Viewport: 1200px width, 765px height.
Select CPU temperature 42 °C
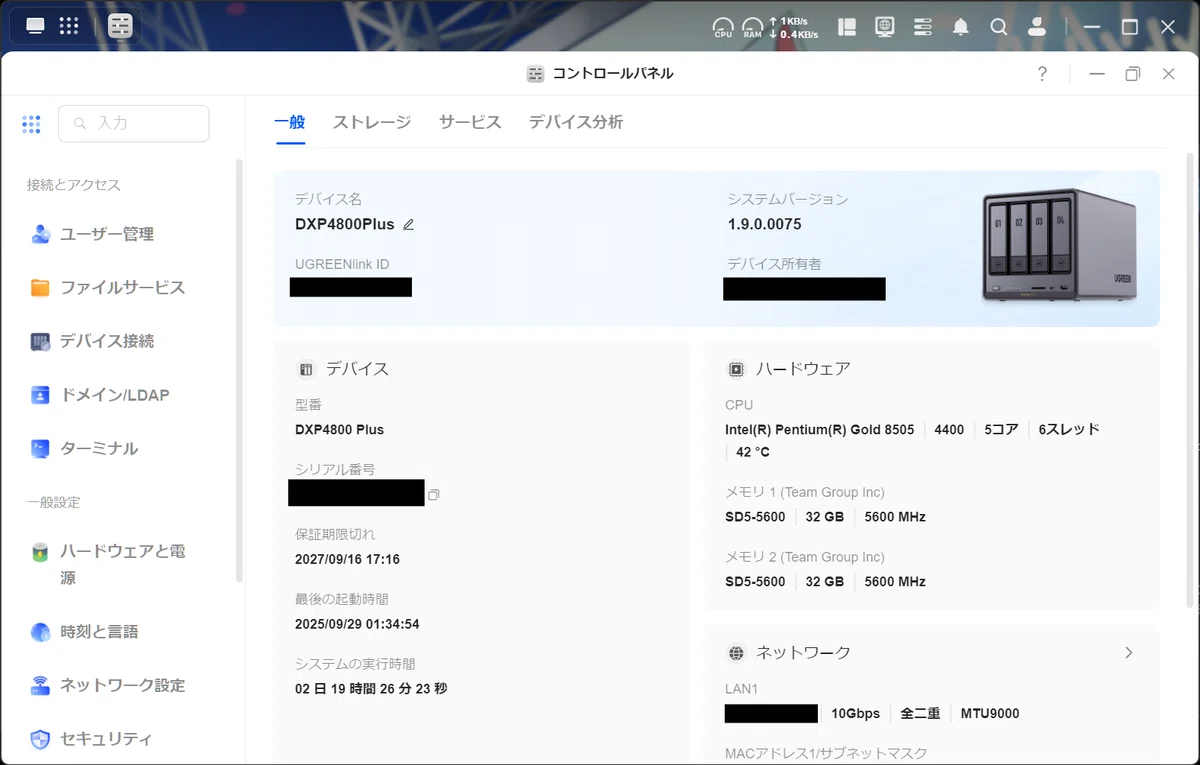[x=753, y=452]
